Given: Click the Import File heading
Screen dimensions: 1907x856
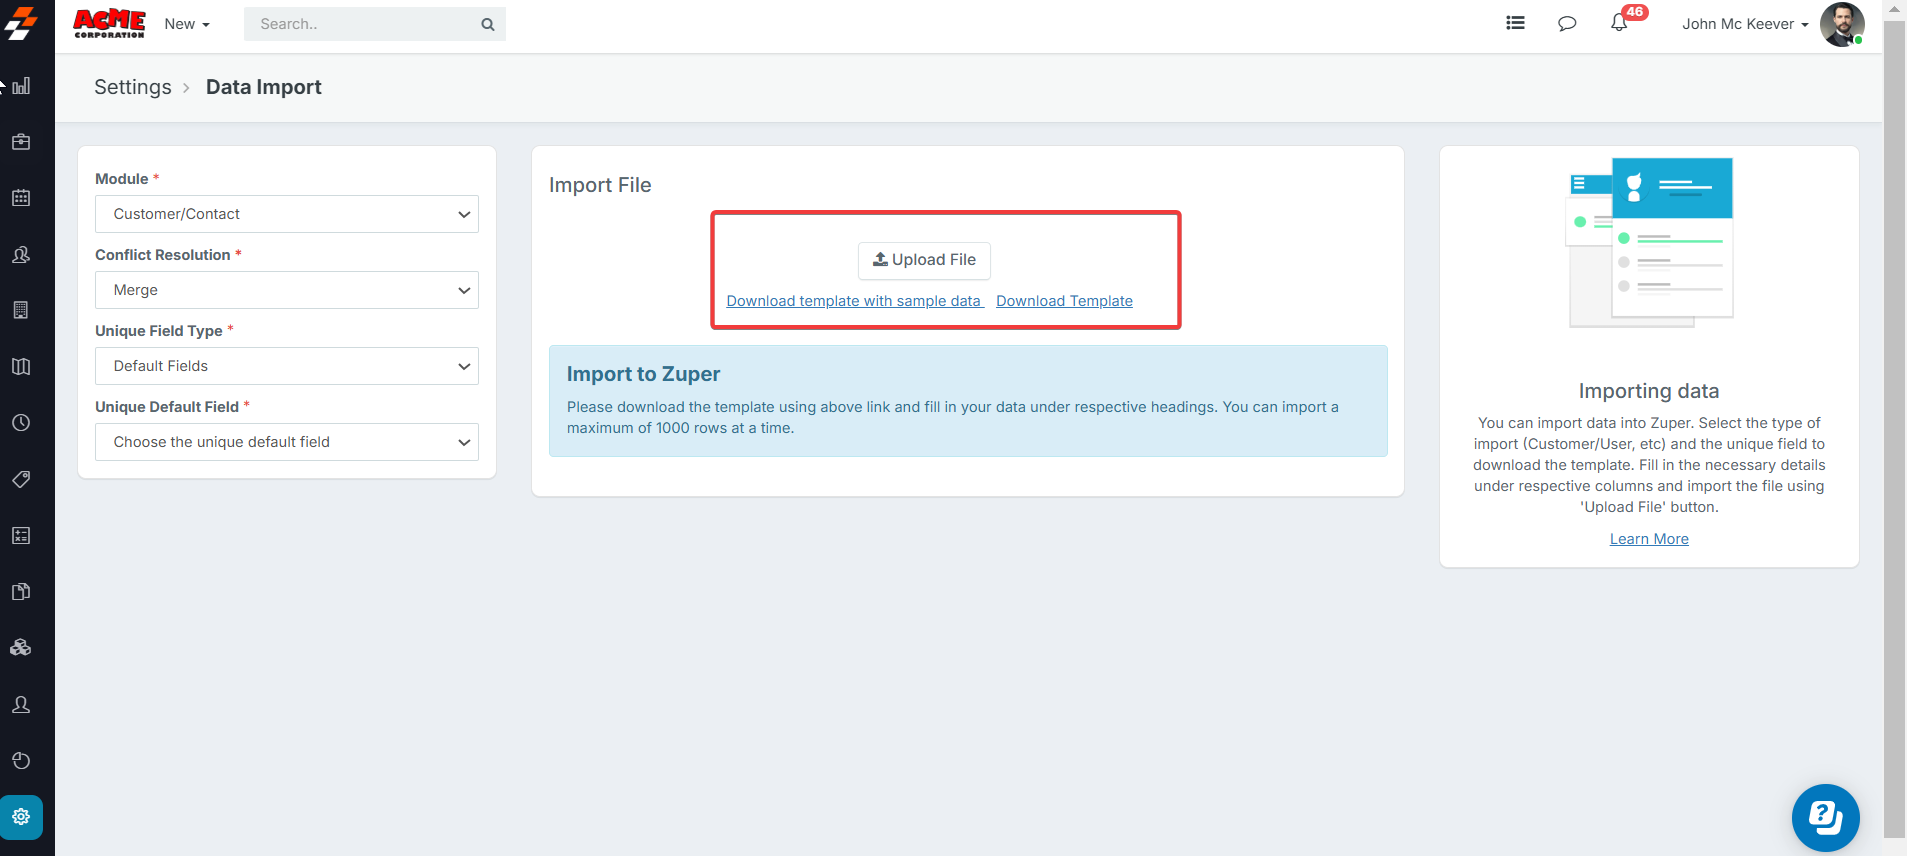Looking at the screenshot, I should (600, 185).
